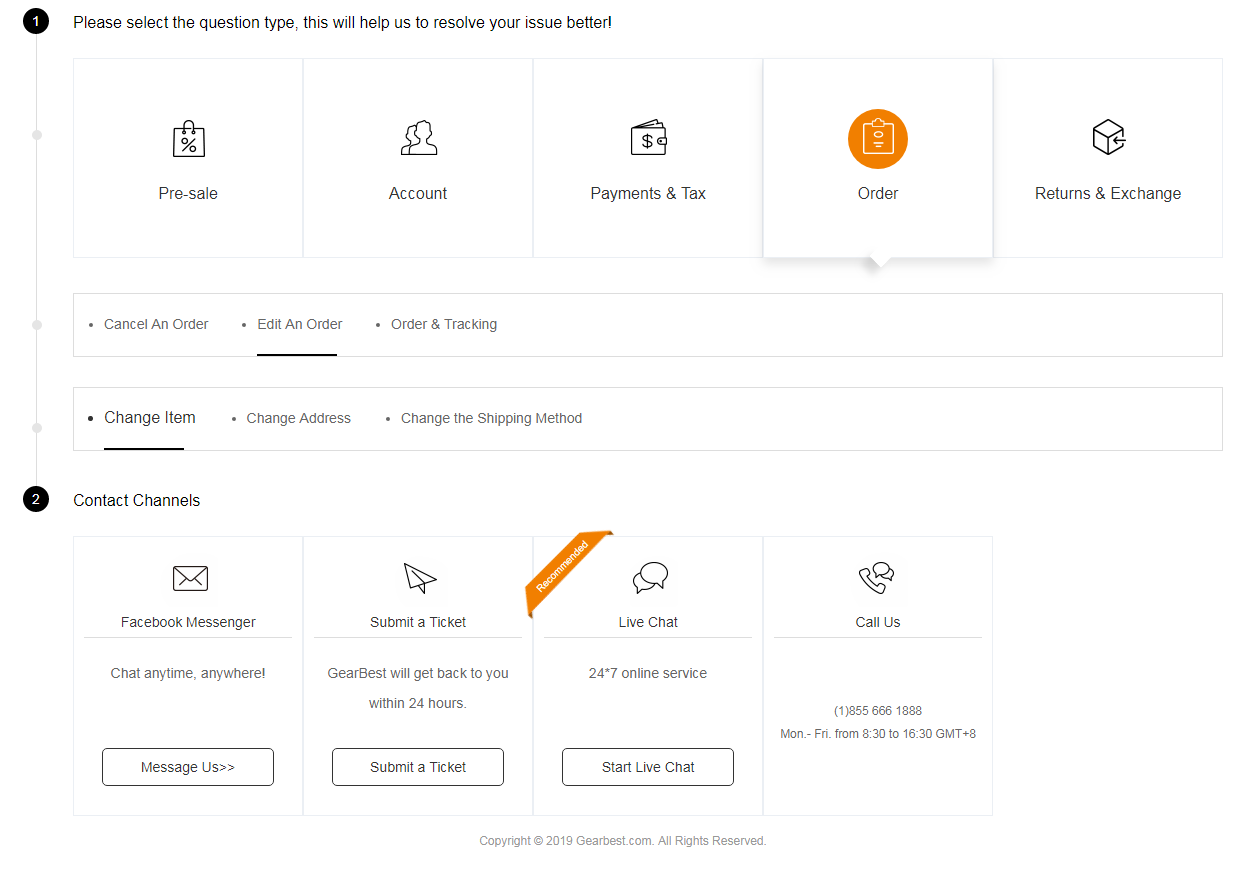1256x891 pixels.
Task: Select Change the Shipping Method option
Action: pos(491,418)
